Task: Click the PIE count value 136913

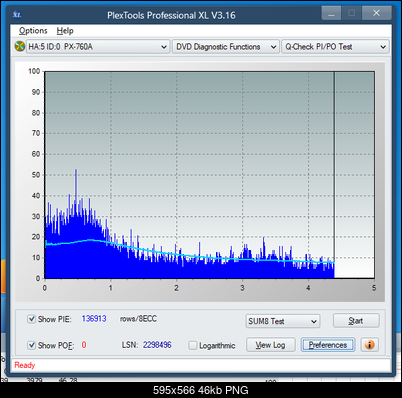Action: pyautogui.click(x=94, y=319)
